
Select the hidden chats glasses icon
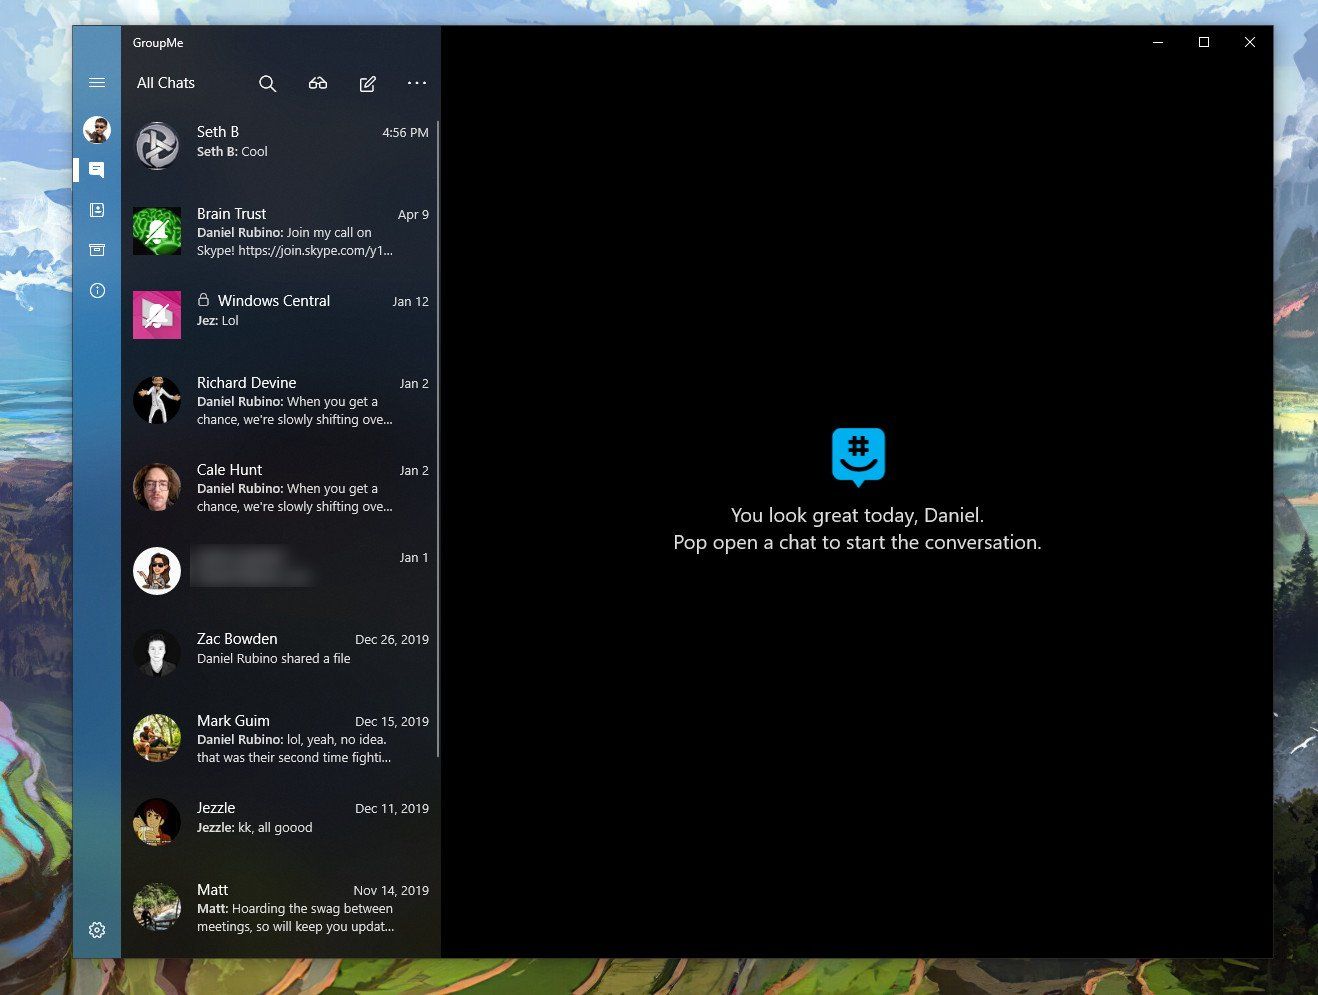coord(317,83)
